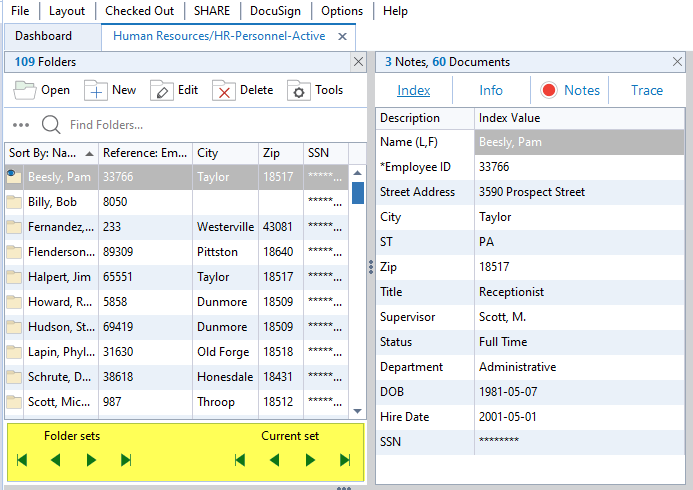Jump to first item in current set

pyautogui.click(x=240, y=460)
